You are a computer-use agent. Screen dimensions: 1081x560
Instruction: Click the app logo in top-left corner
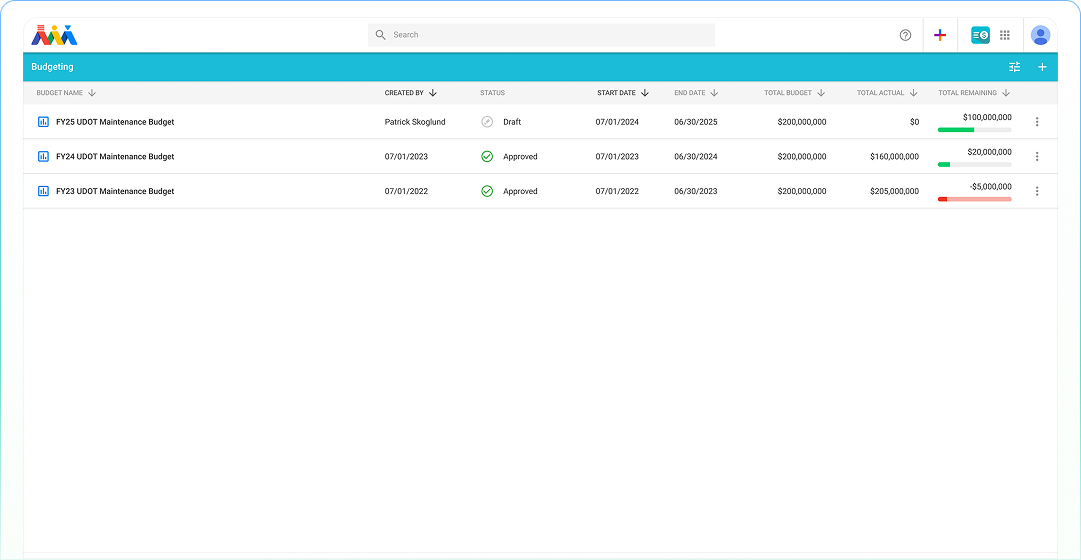[54, 35]
